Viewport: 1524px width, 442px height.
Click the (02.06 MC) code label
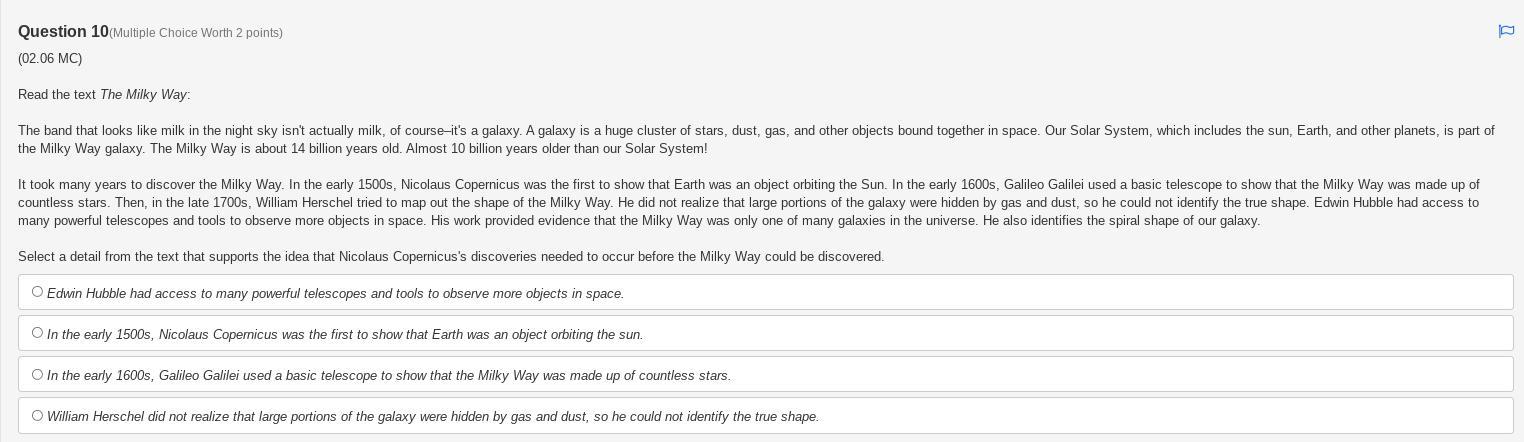50,59
